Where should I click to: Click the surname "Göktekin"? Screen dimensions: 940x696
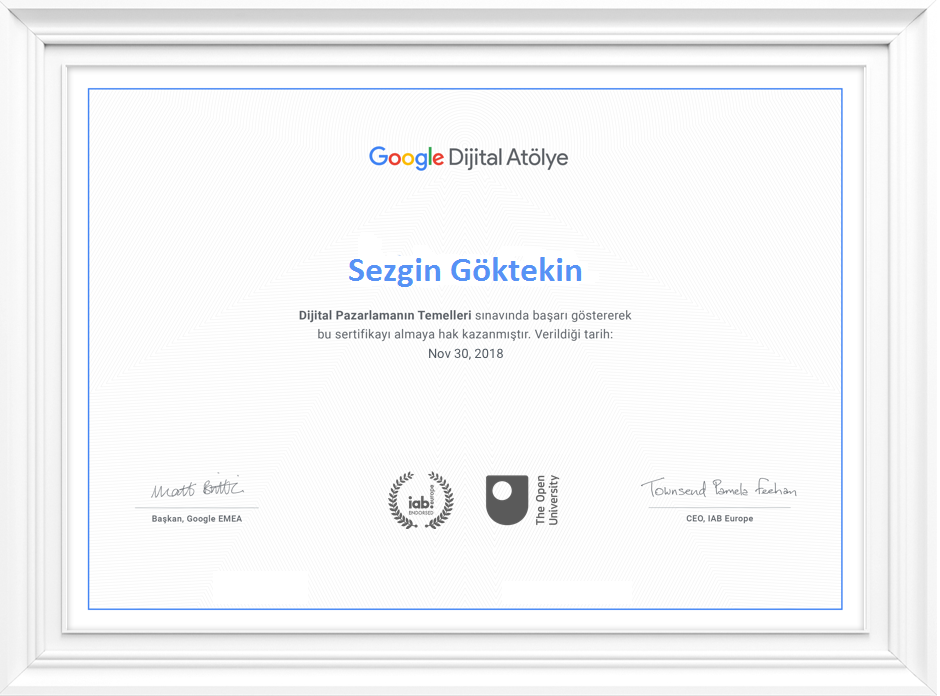(517, 270)
